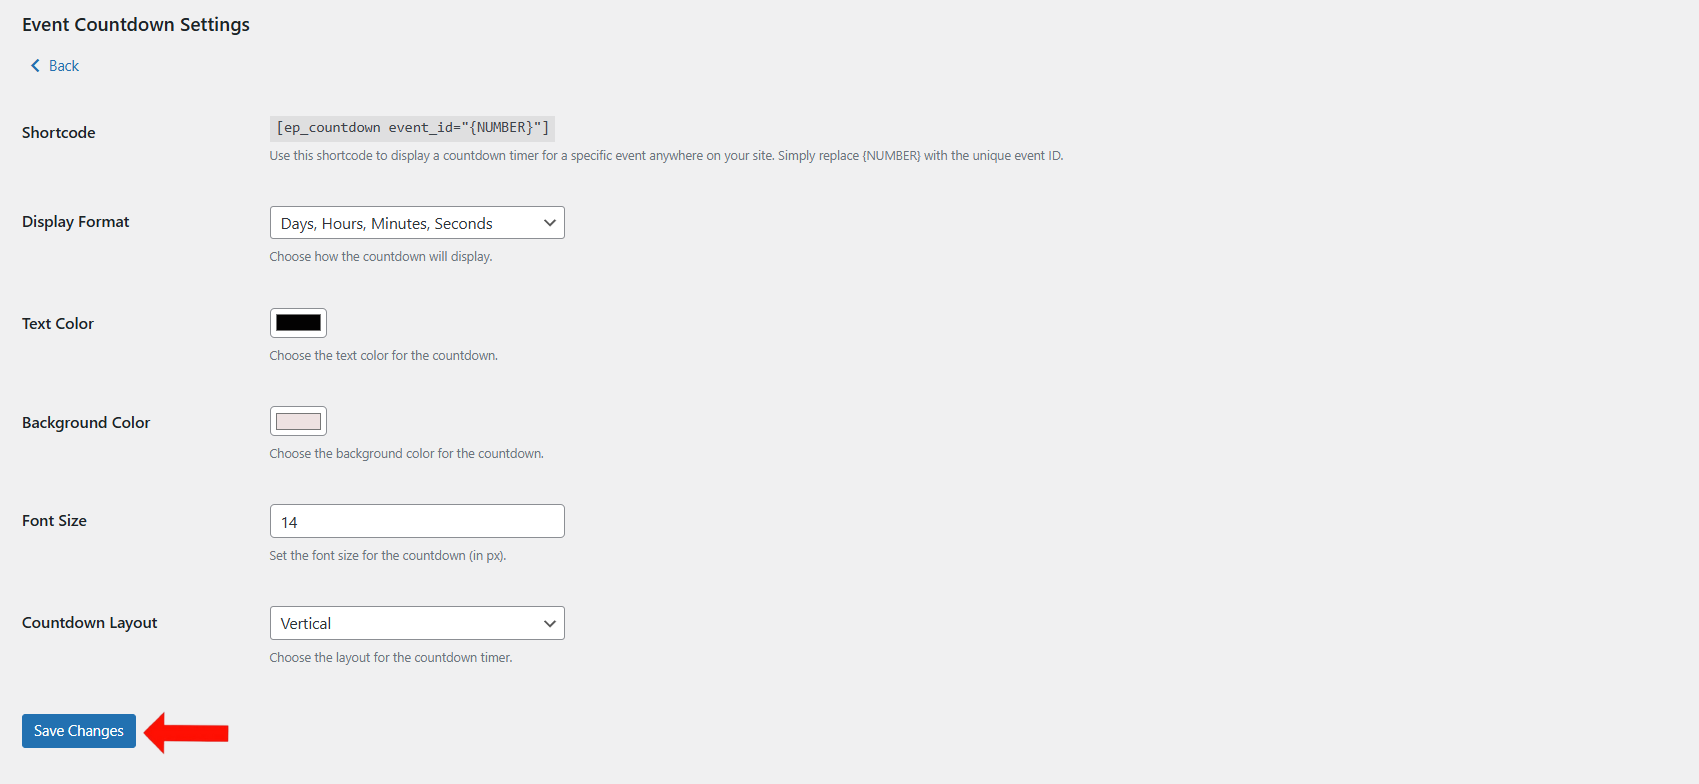Expand the Countdown Layout selector showing Vertical
The height and width of the screenshot is (784, 1699).
416,622
